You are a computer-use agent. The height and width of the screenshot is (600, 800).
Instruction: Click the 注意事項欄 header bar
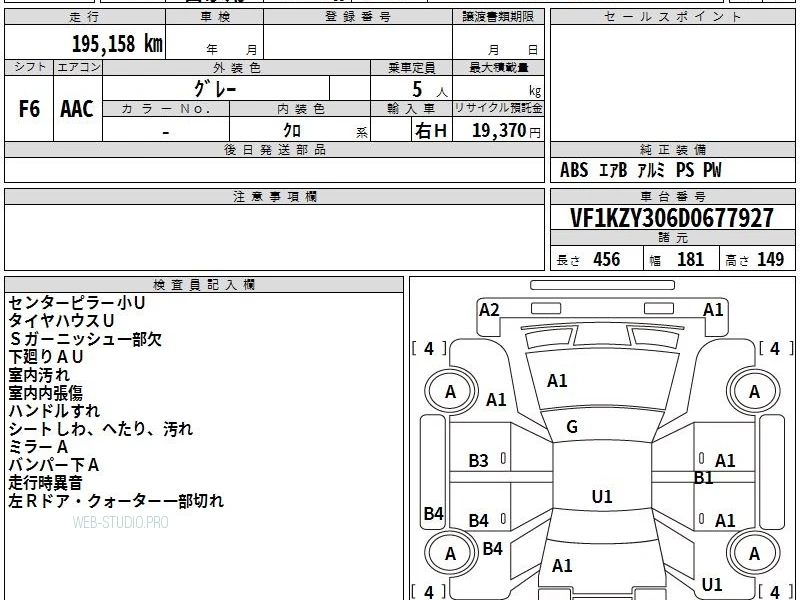click(x=274, y=196)
